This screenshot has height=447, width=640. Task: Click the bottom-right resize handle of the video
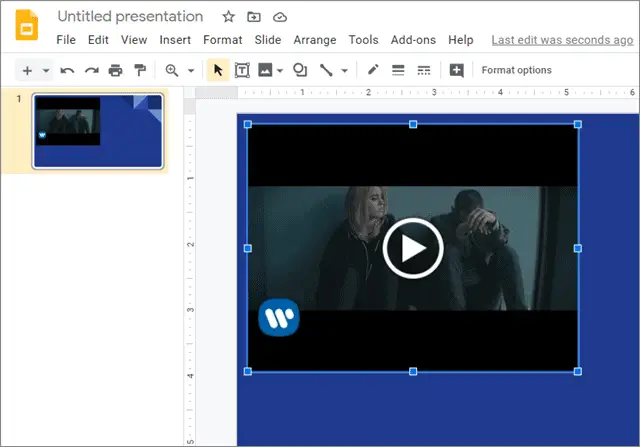tap(578, 371)
